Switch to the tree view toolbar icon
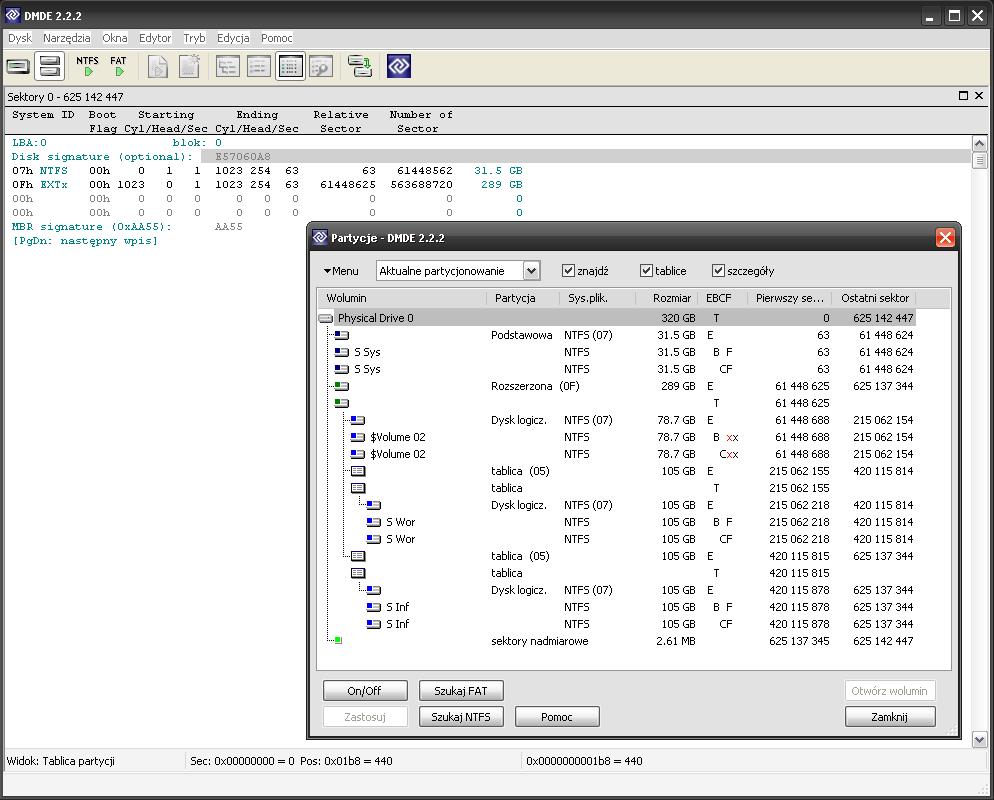The width and height of the screenshot is (994, 800). pos(228,66)
